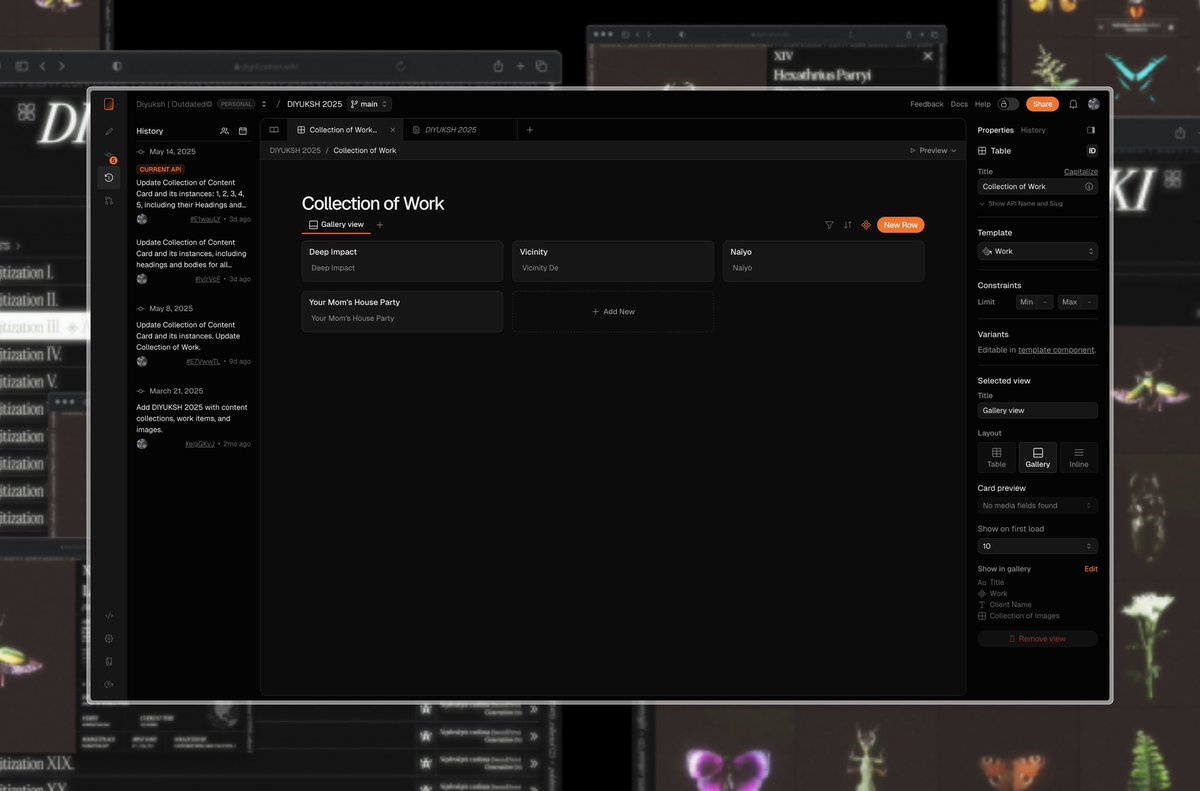Click Edit next to Show in gallery

[1091, 569]
